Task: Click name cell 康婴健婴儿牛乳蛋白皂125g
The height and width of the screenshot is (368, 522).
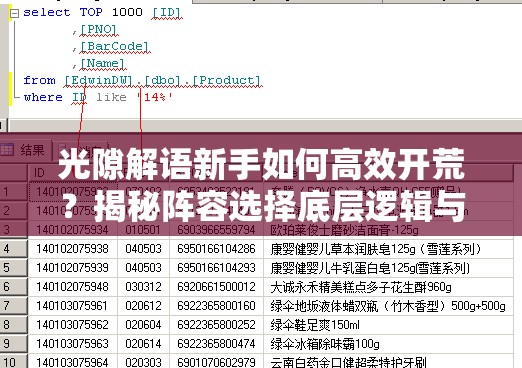Action: 388,268
